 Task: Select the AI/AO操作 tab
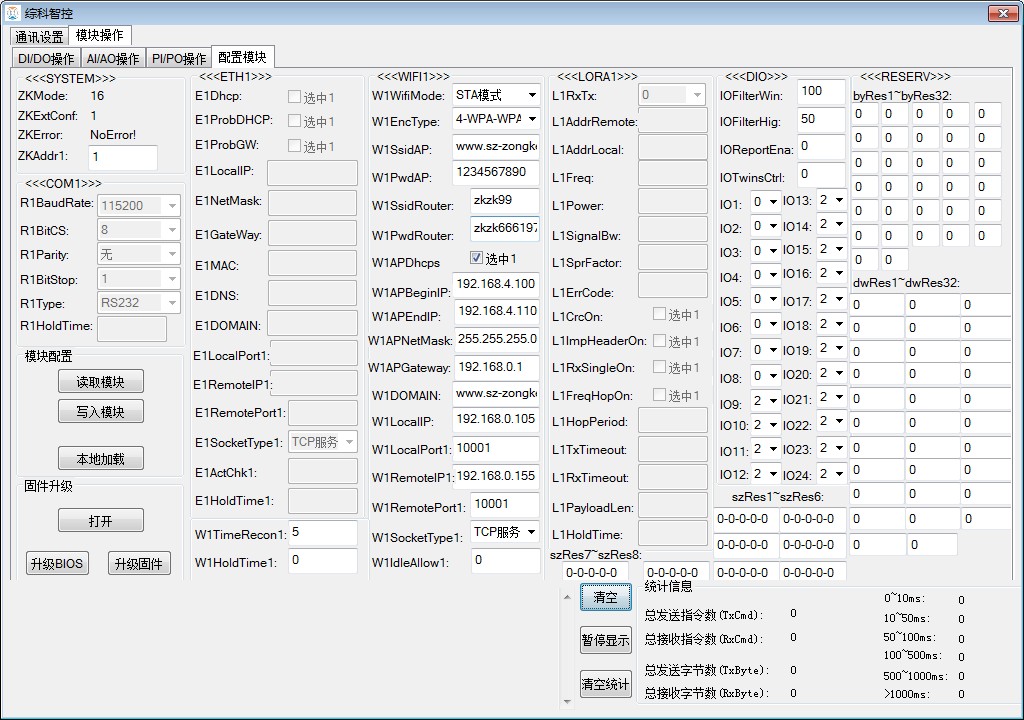[x=113, y=59]
